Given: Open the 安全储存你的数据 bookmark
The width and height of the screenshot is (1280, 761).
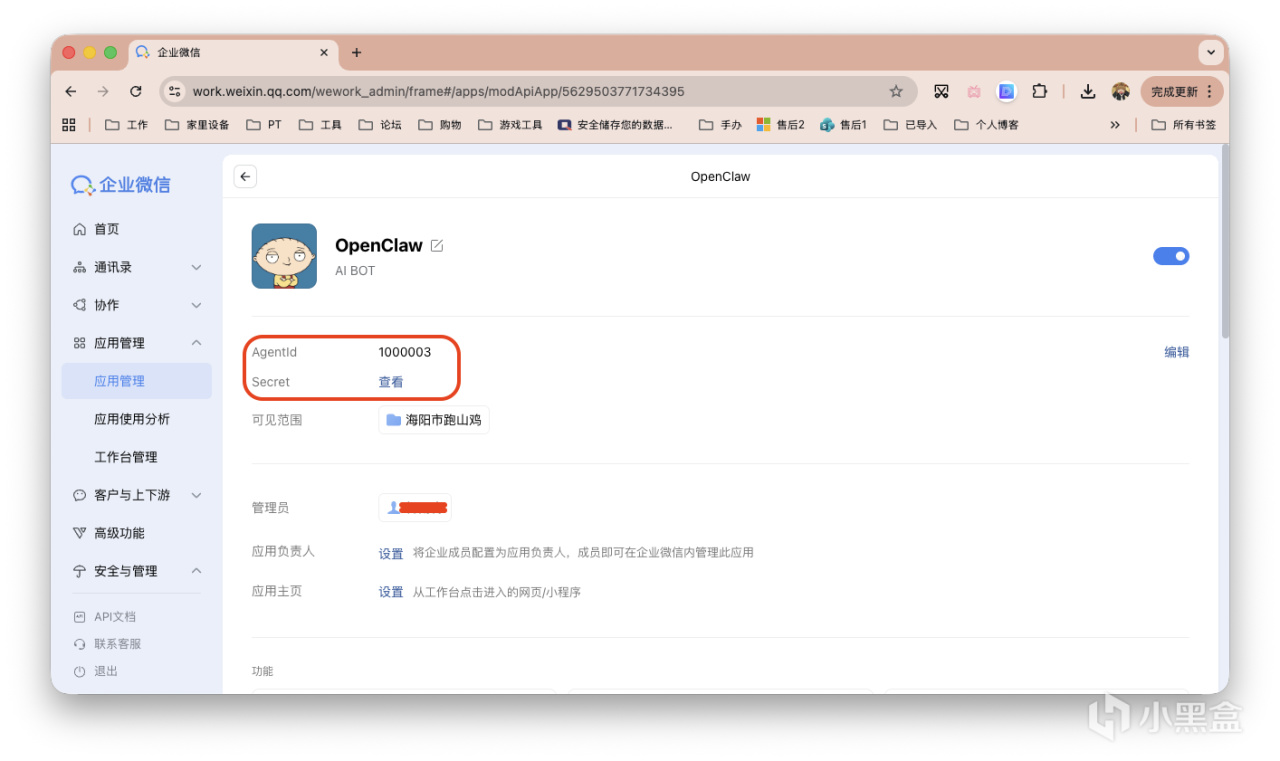Looking at the screenshot, I should (616, 125).
